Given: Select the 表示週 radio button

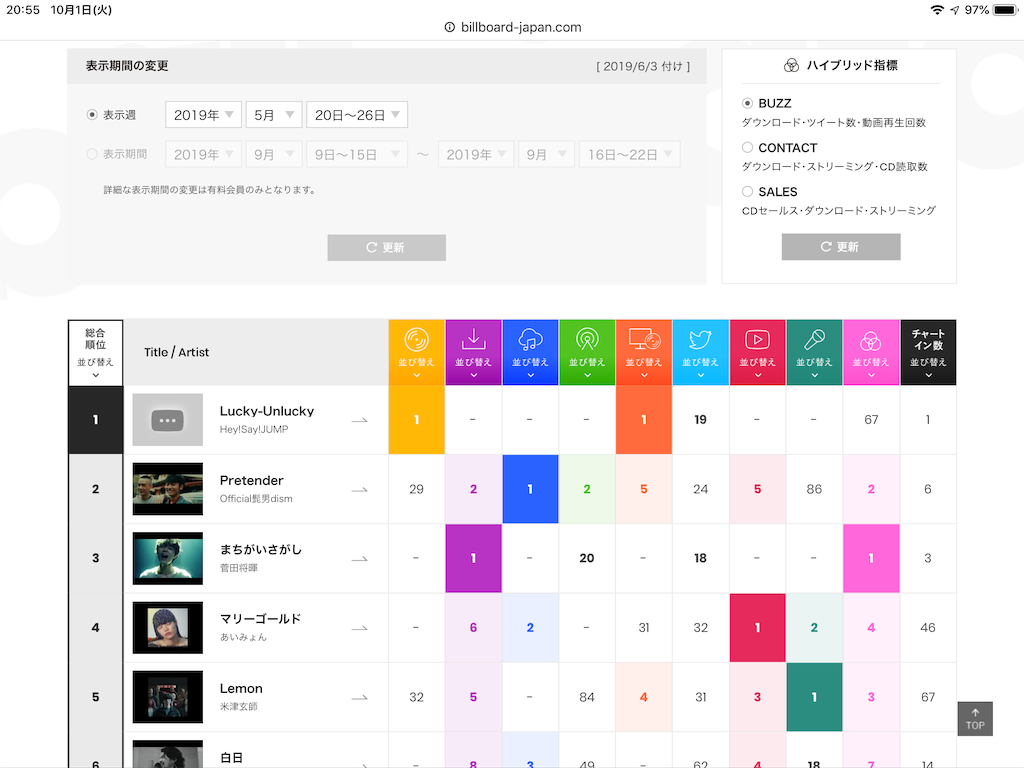Looking at the screenshot, I should pos(92,115).
